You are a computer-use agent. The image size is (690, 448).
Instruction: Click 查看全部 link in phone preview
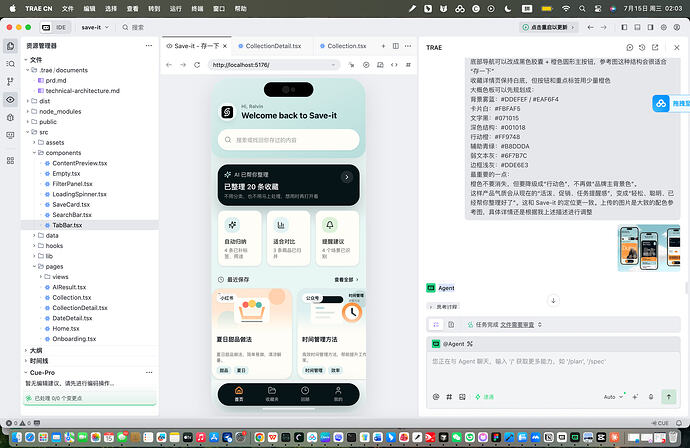(346, 279)
